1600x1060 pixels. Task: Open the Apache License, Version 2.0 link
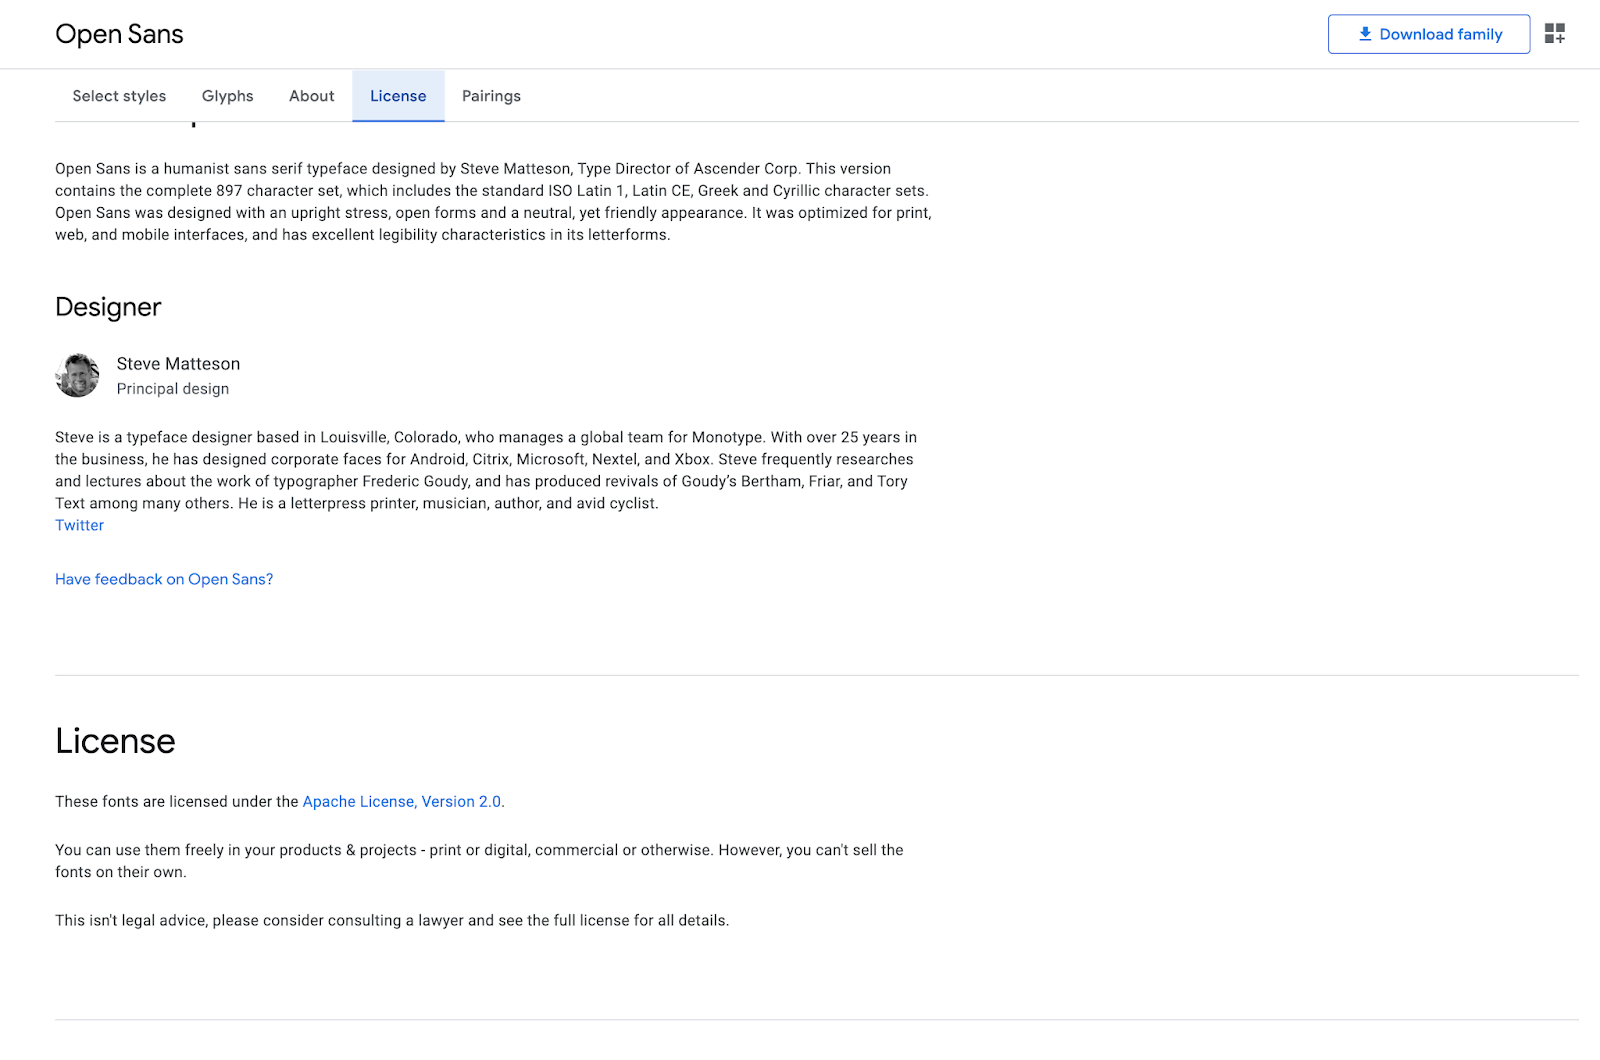pyautogui.click(x=402, y=802)
